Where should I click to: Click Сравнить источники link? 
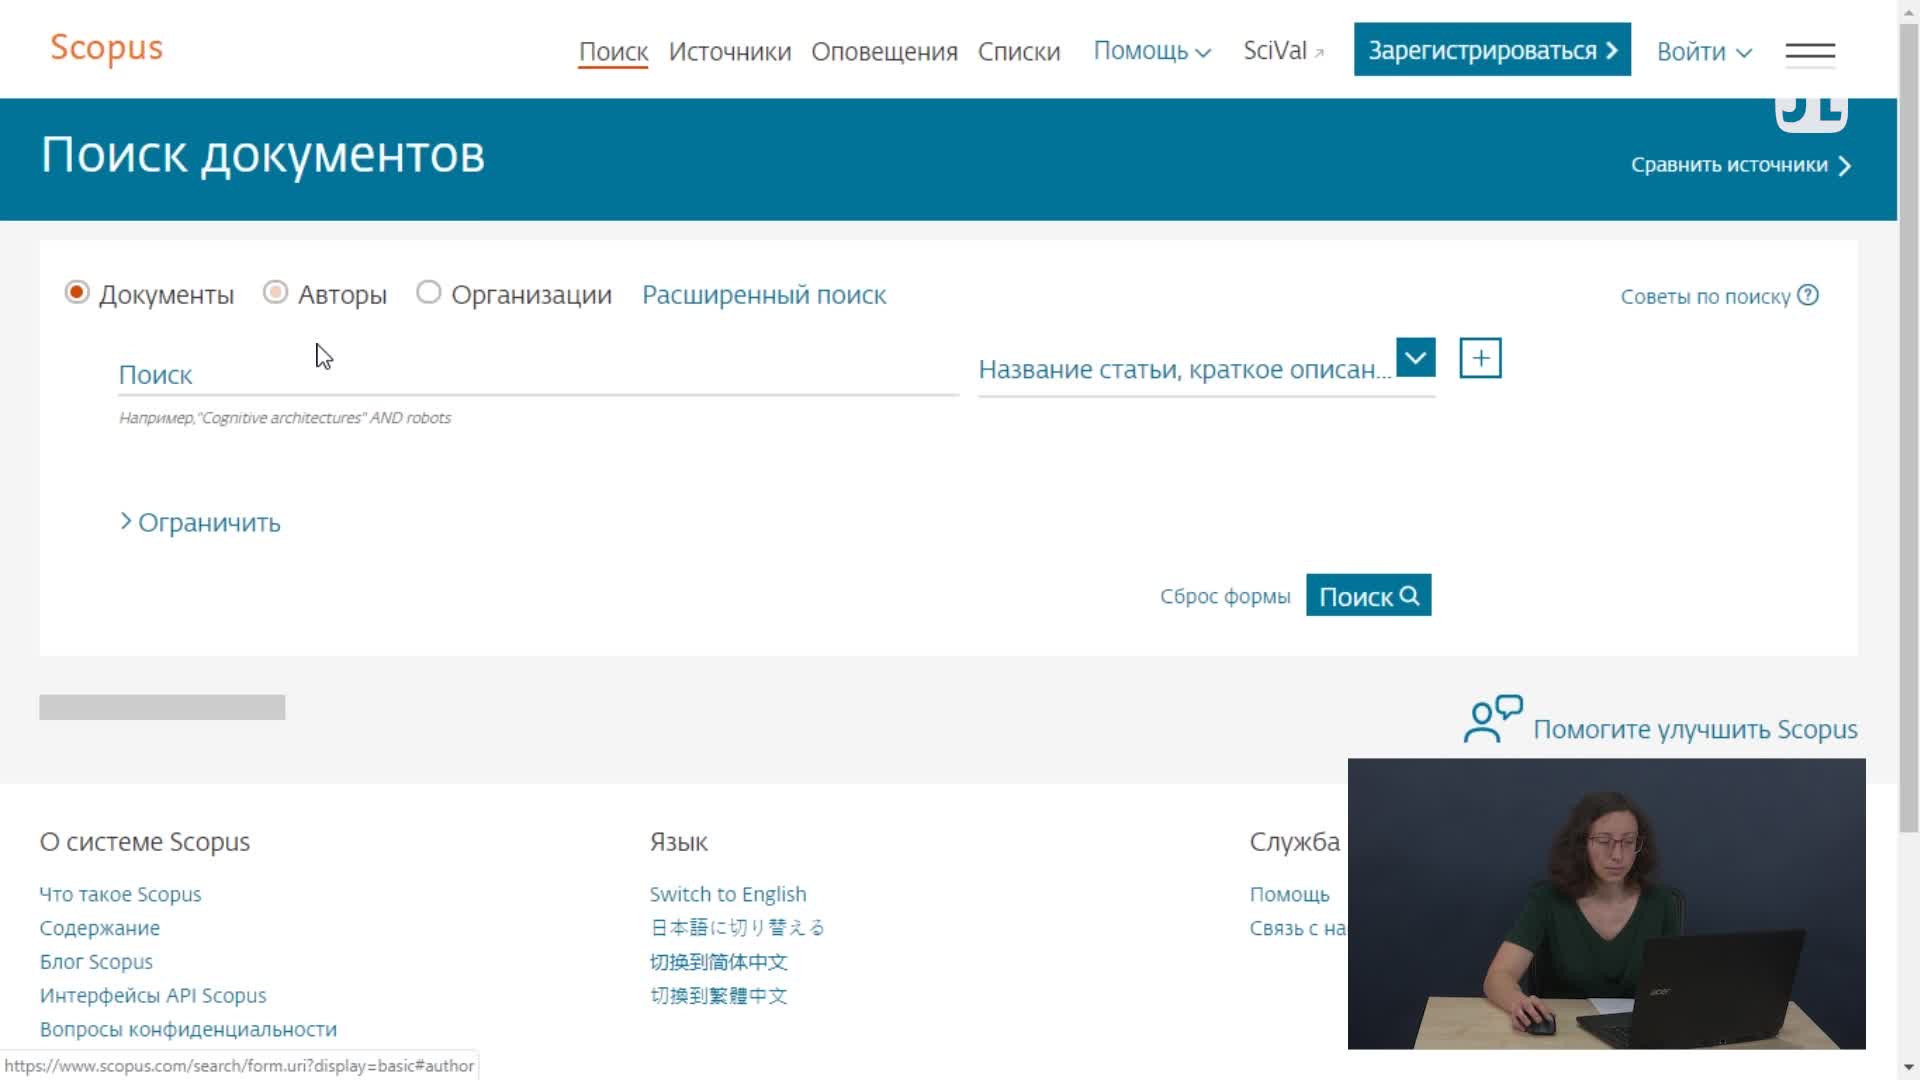point(1740,165)
